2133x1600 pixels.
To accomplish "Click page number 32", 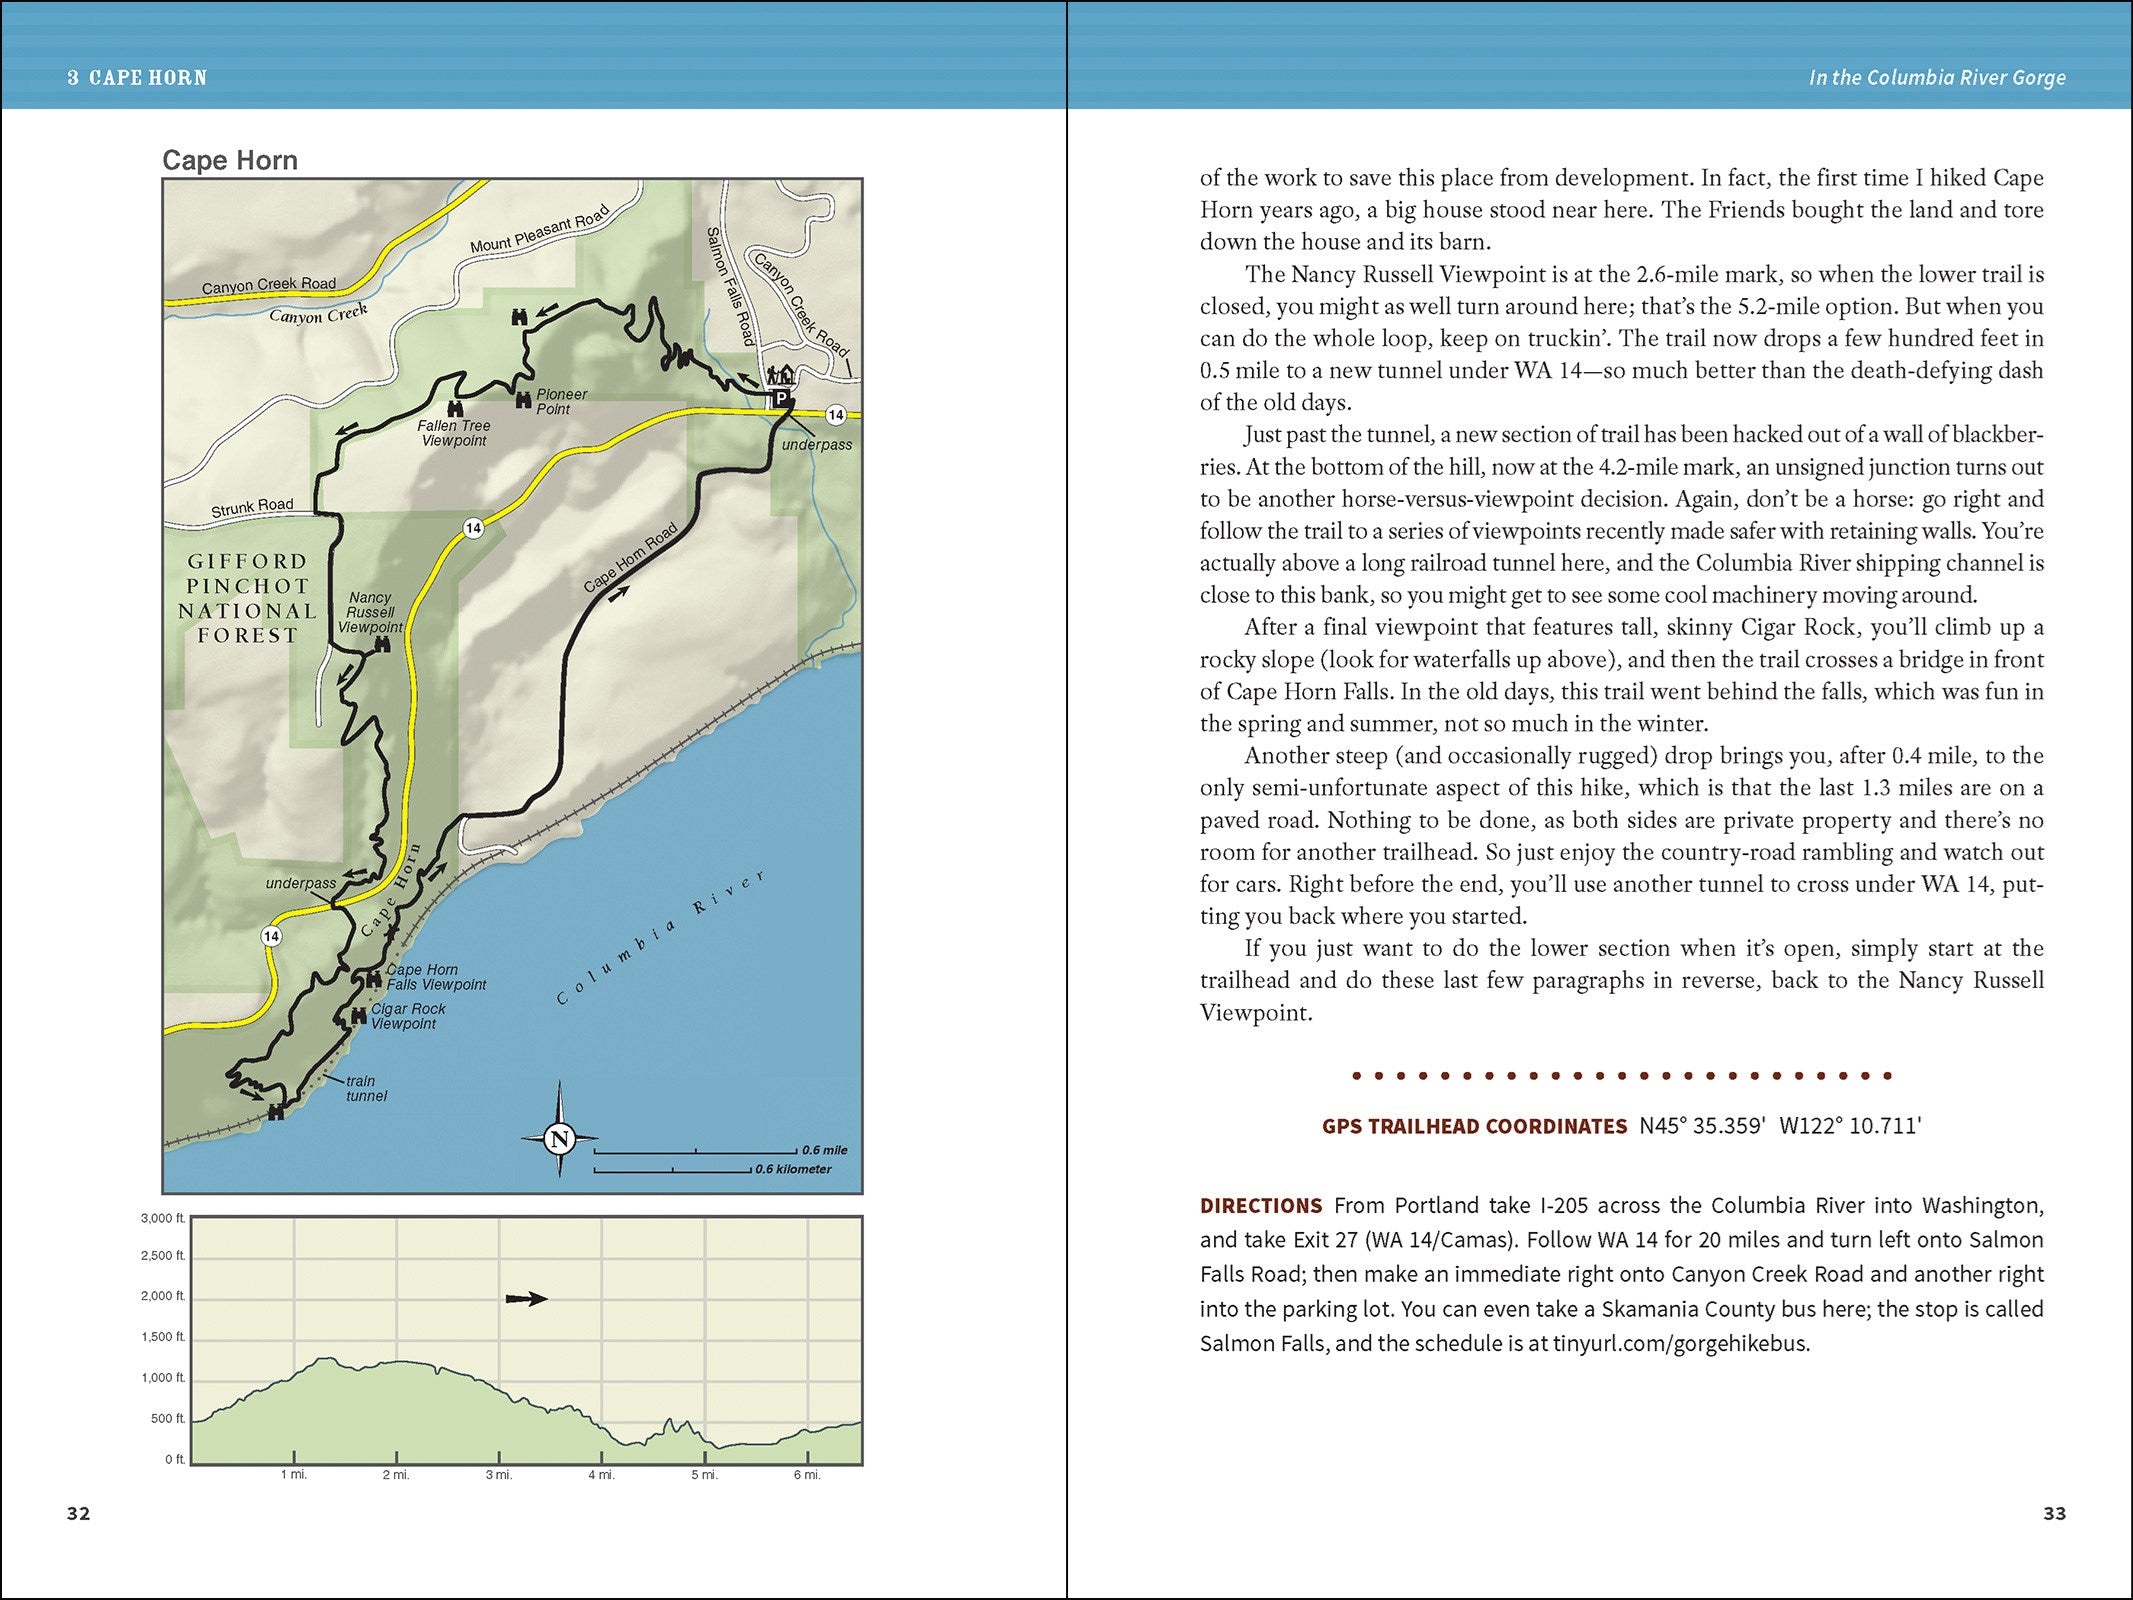I will click(x=78, y=1513).
